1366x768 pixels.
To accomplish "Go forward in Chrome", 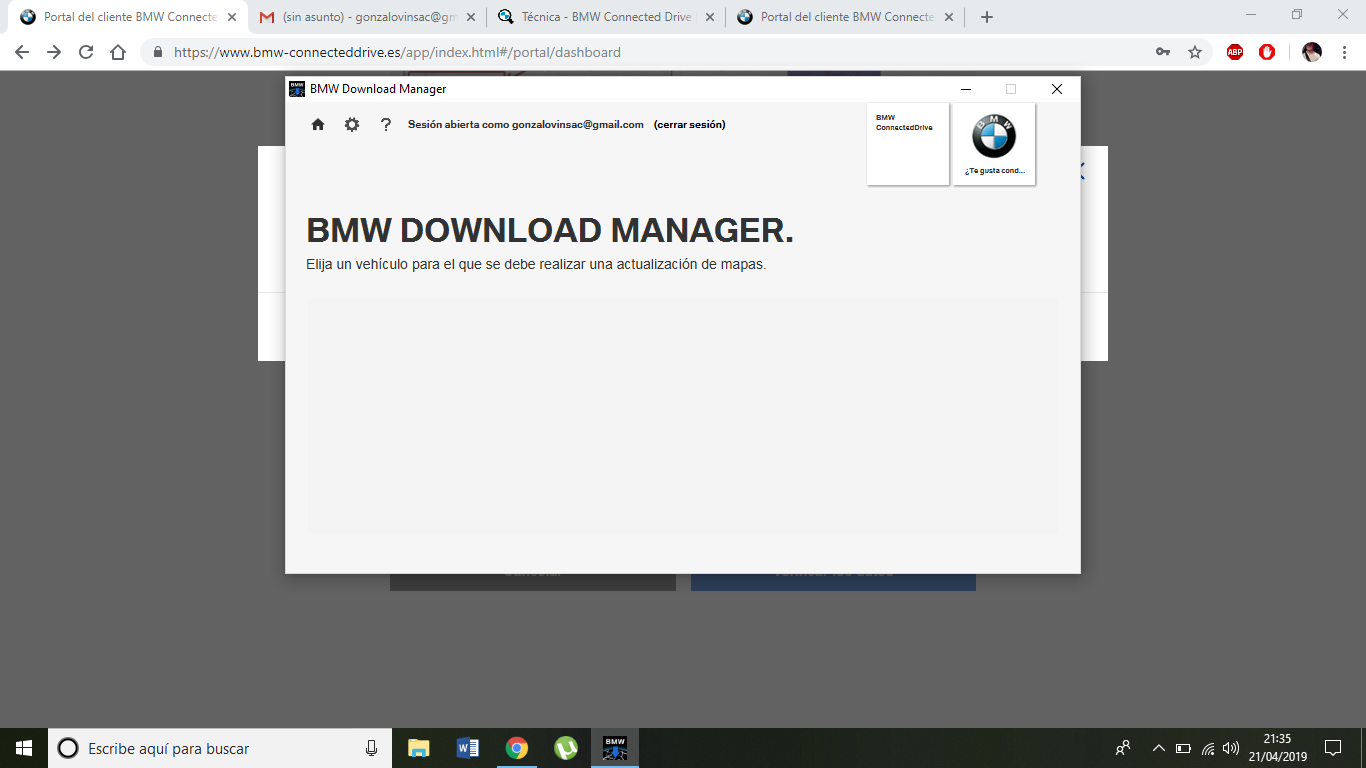I will tap(54, 52).
